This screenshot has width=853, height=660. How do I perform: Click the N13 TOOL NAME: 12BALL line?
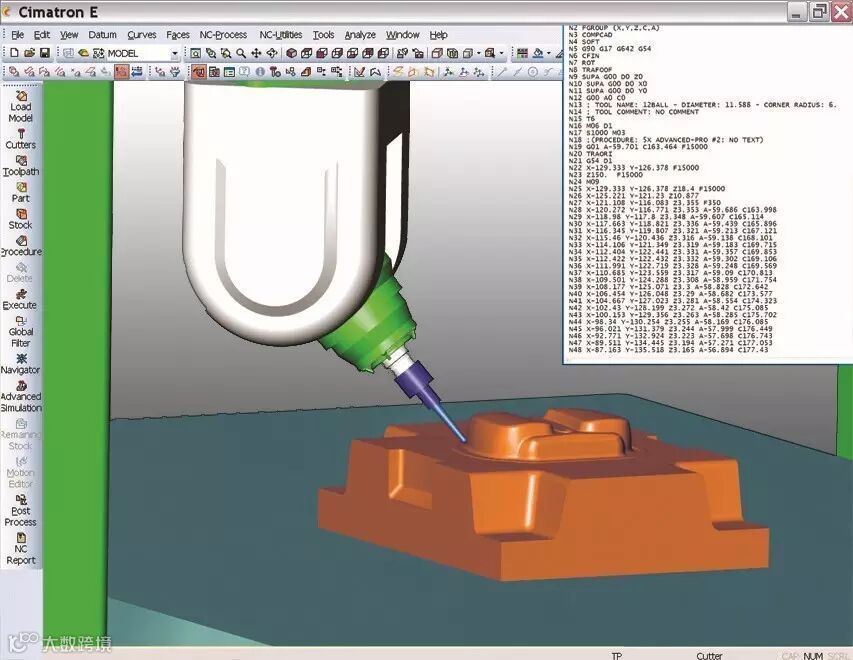pos(702,104)
